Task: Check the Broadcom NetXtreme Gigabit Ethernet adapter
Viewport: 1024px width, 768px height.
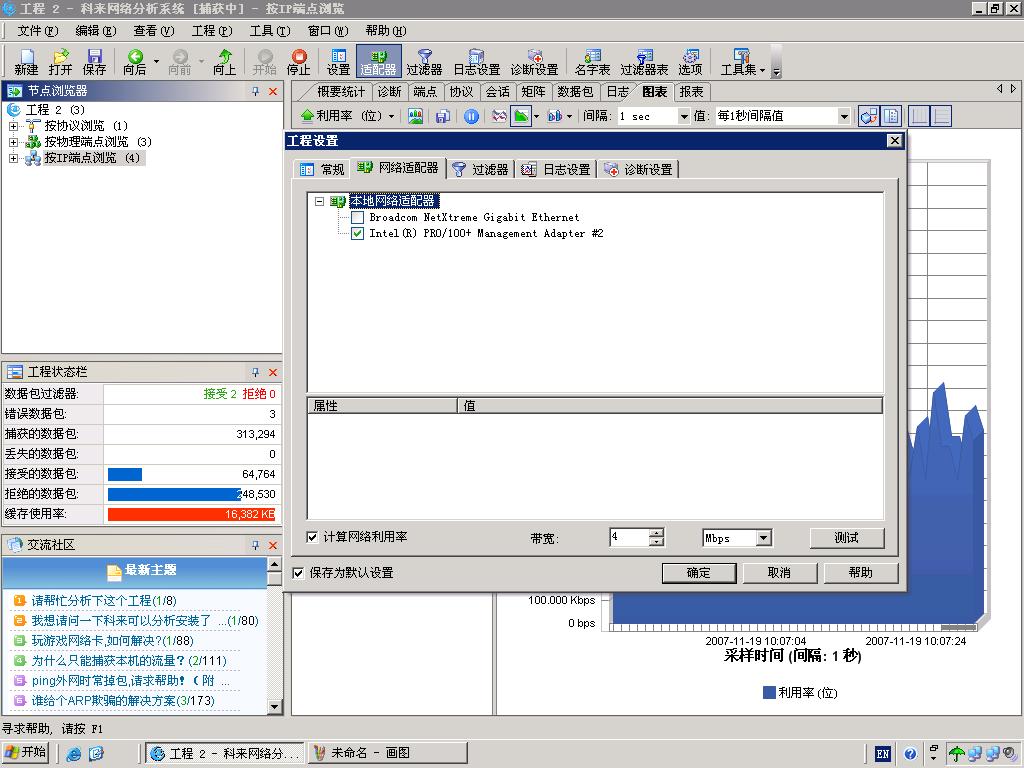Action: click(x=357, y=217)
